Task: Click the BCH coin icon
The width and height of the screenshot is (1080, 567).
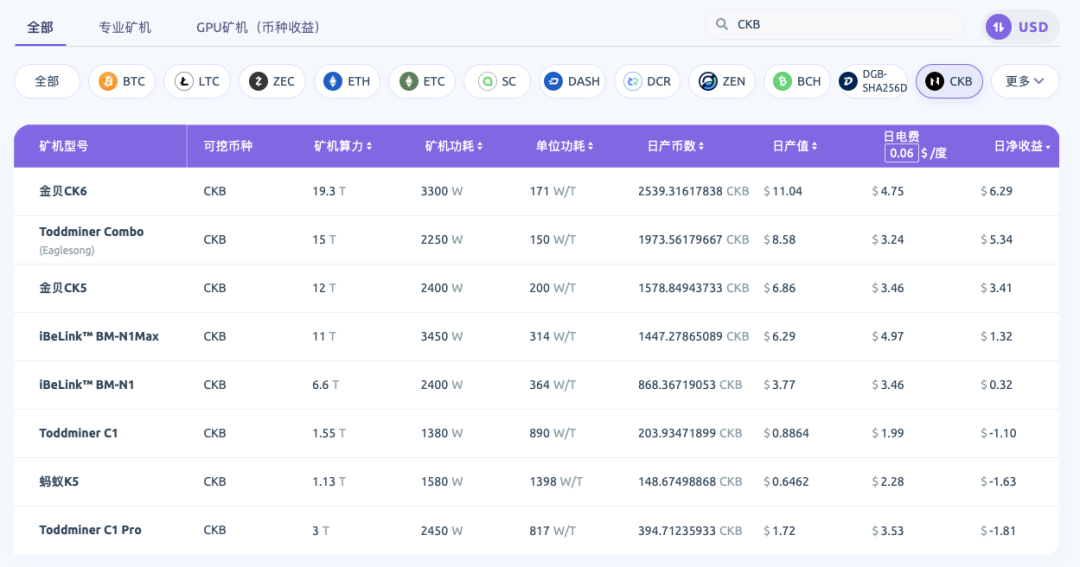Action: 782,81
